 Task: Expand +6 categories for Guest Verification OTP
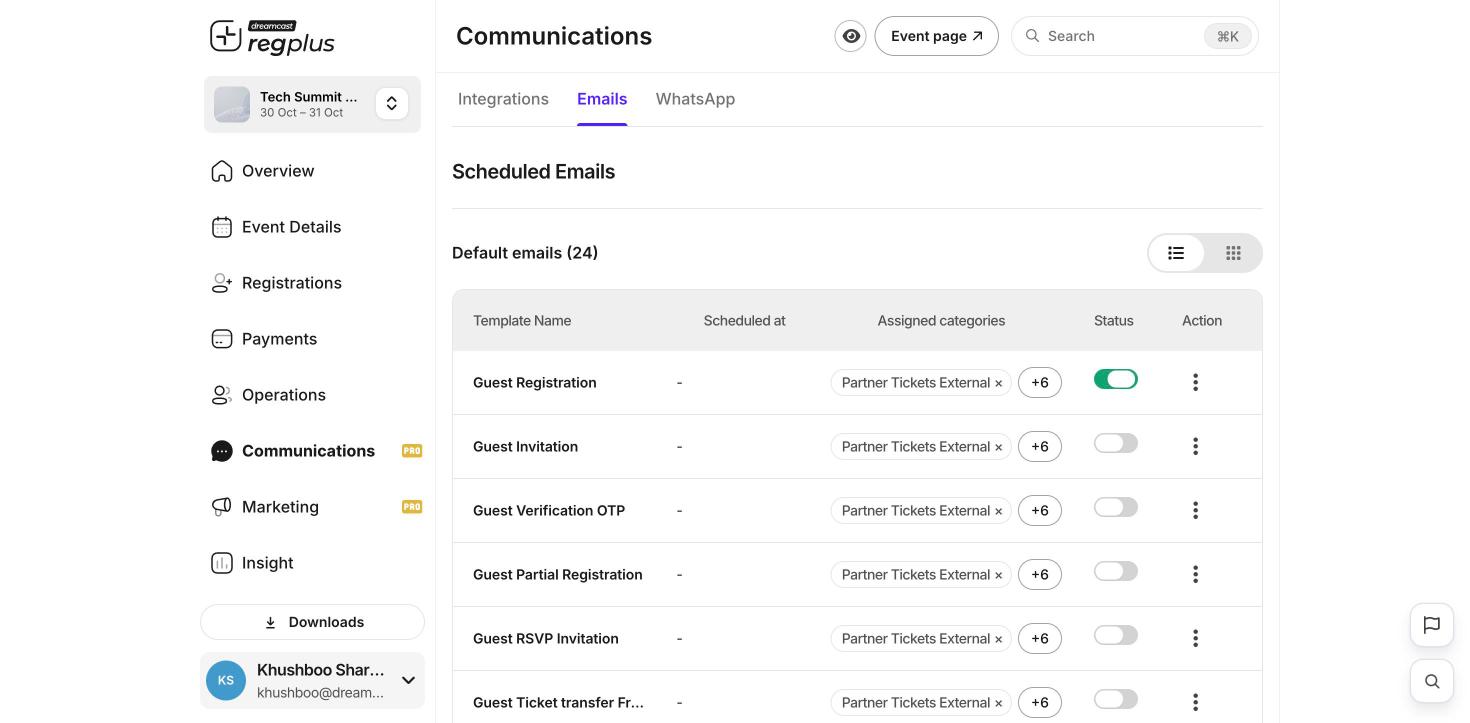1040,510
